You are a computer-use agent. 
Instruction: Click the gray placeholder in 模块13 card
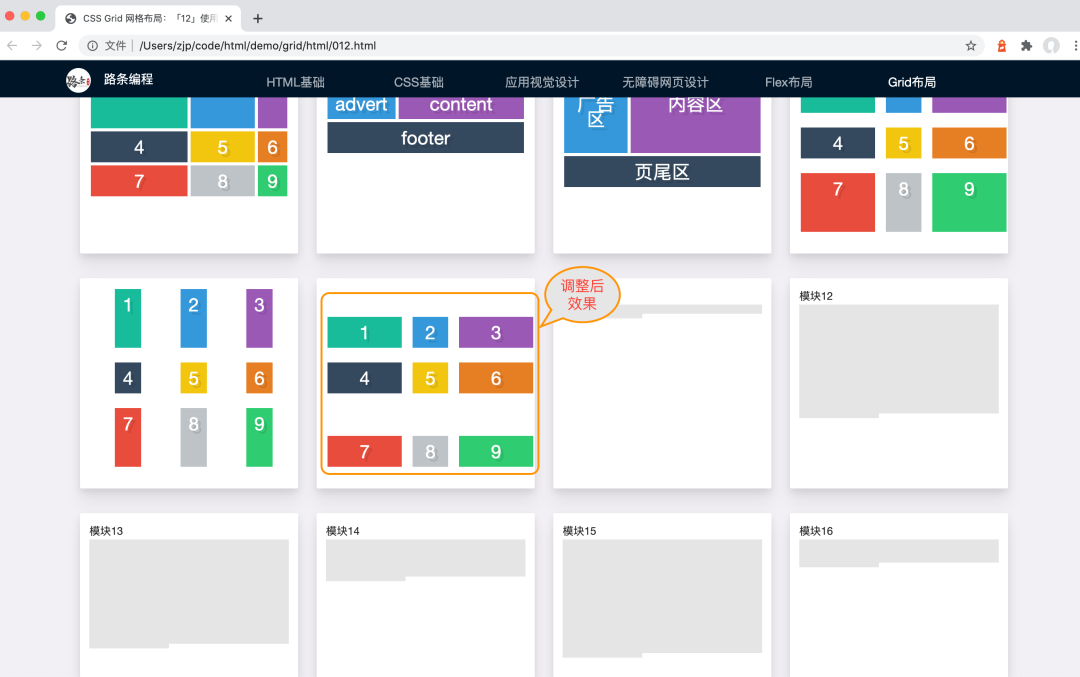189,593
